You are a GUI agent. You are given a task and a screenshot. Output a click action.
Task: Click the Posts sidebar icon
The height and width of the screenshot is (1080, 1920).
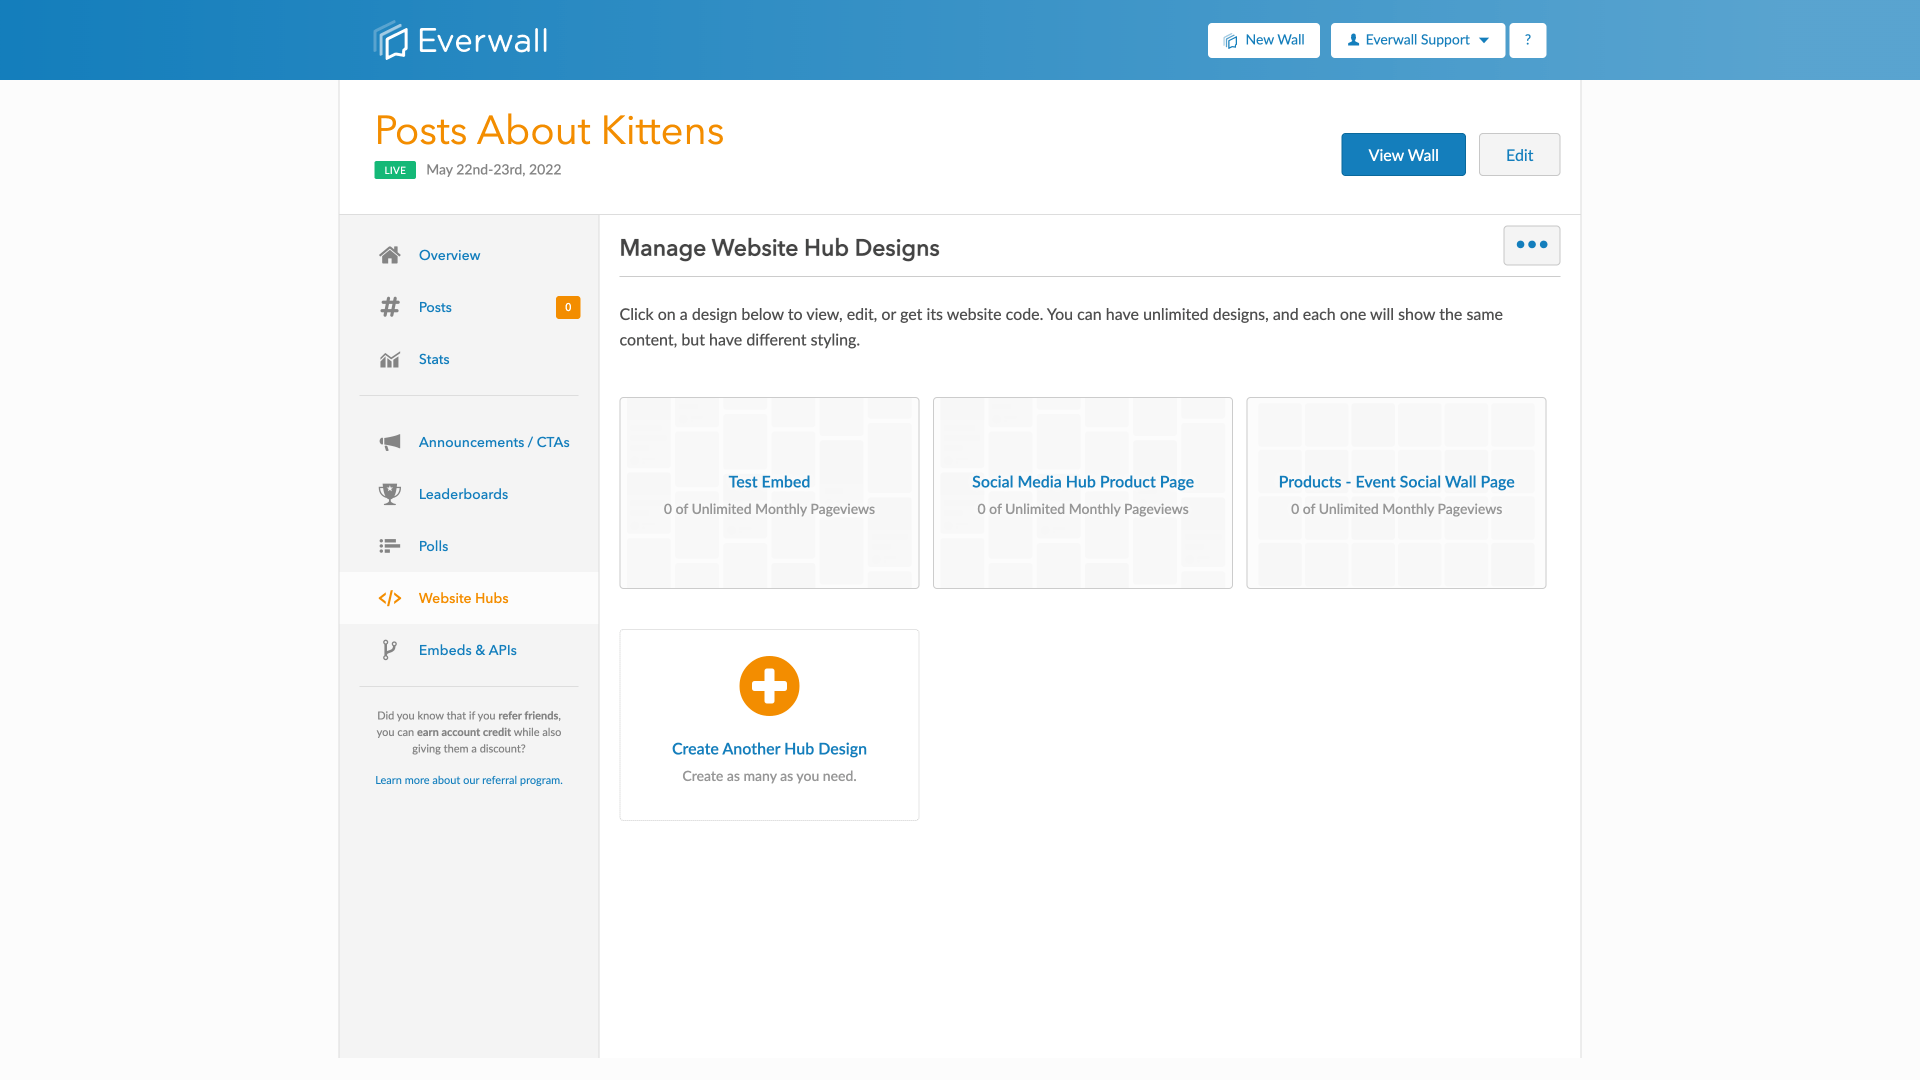(x=388, y=306)
